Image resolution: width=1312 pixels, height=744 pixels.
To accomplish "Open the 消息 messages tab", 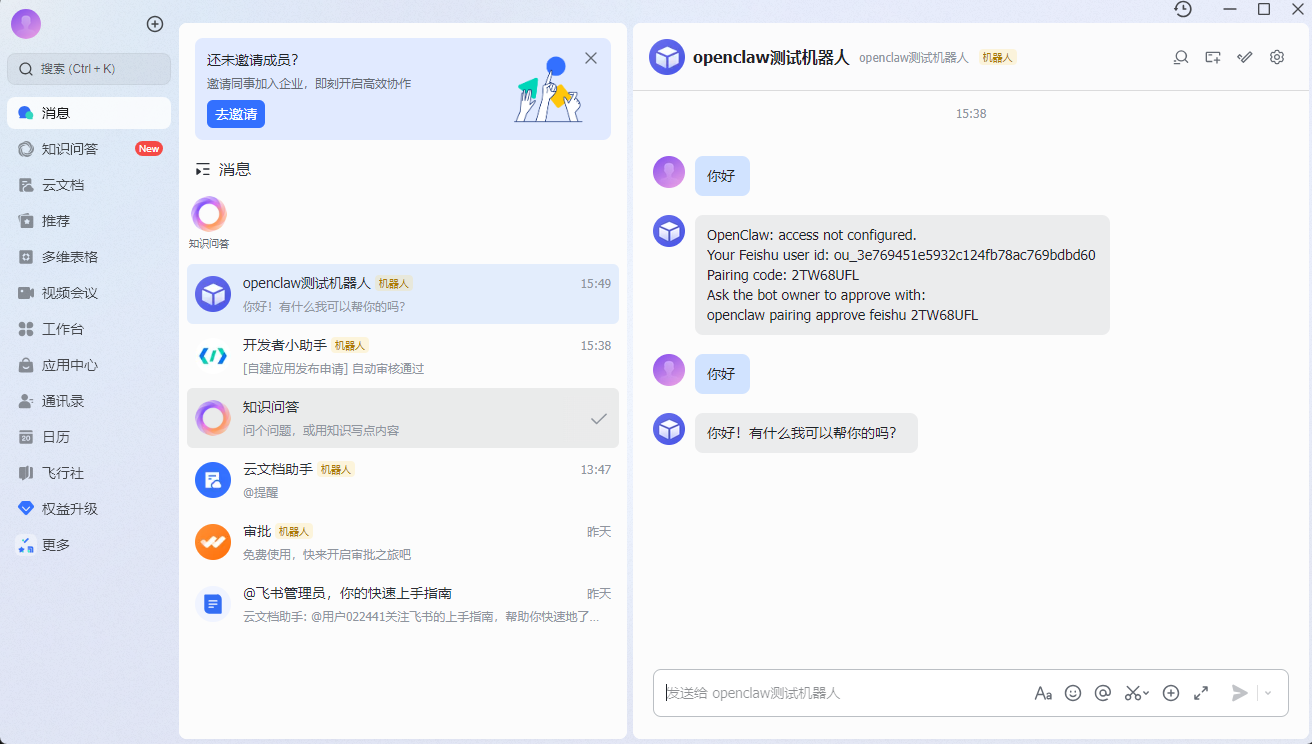I will point(89,113).
